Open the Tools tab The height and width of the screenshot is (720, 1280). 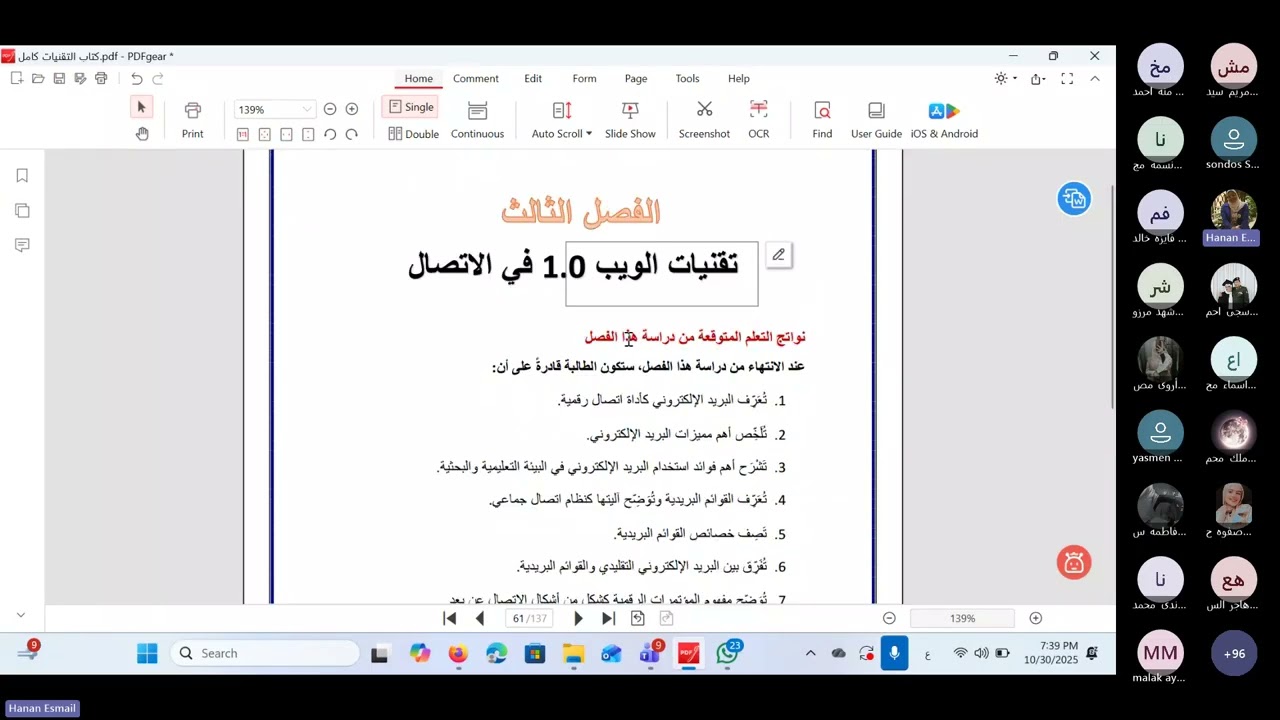click(687, 79)
